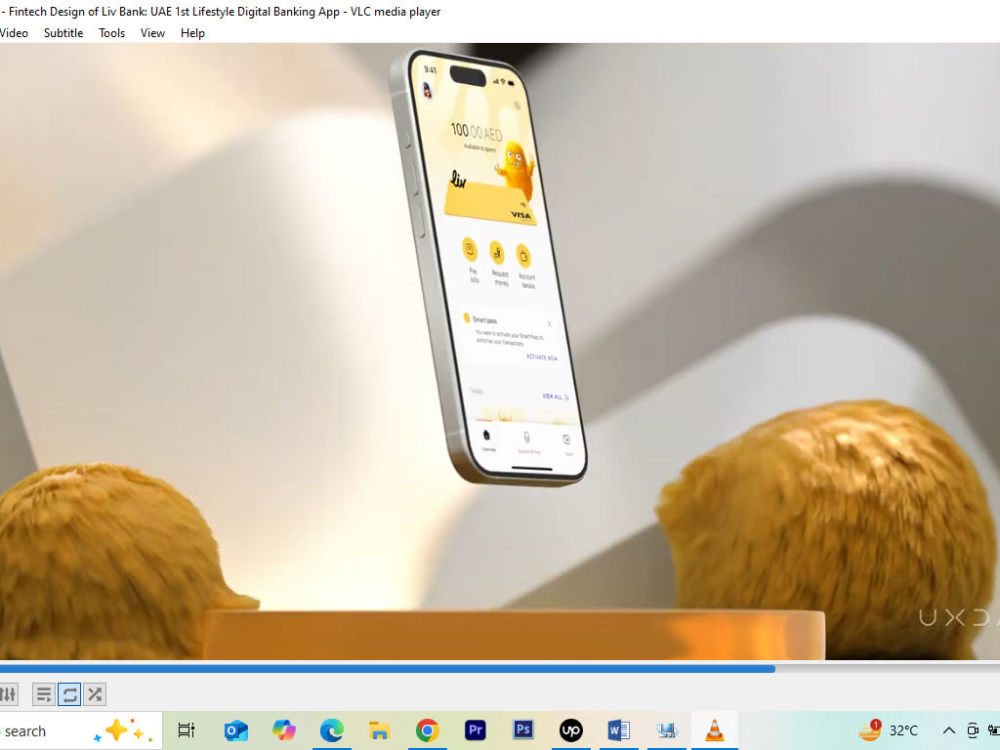Toggle the playlist view button
Screen dimensions: 1000x750
(x=44, y=694)
